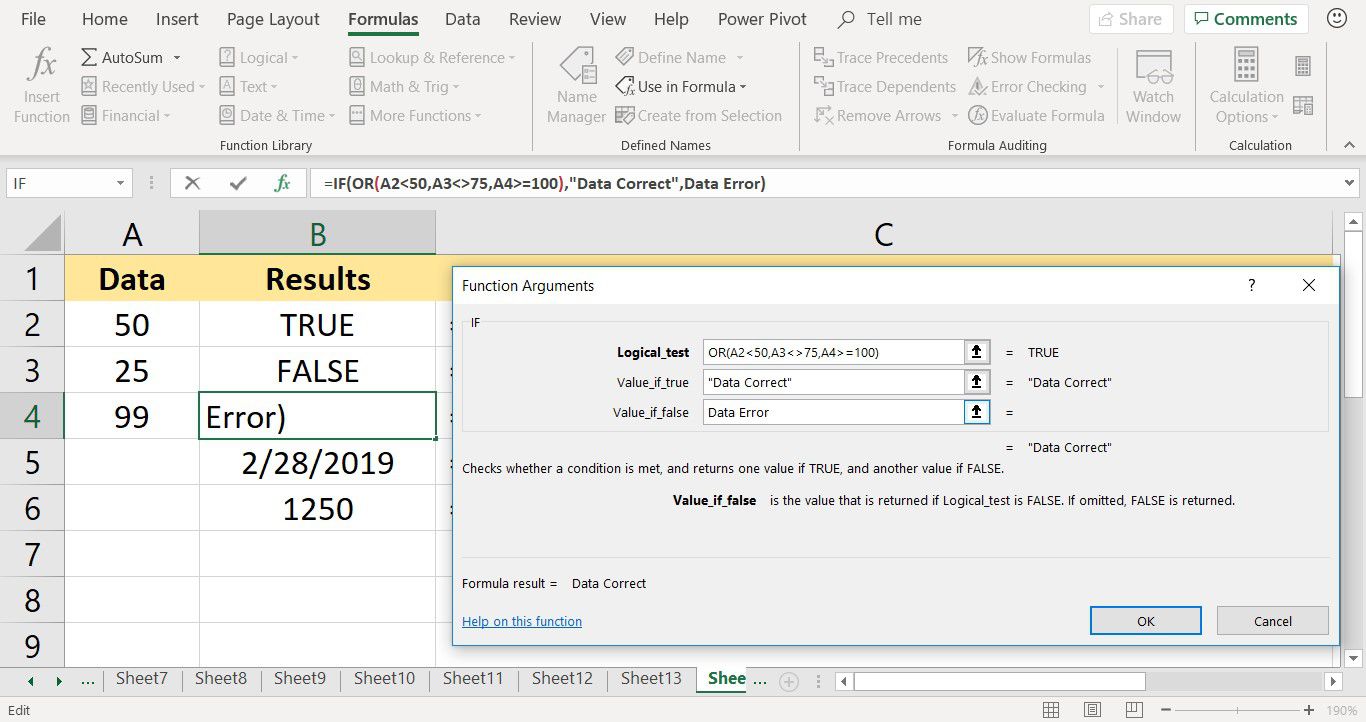
Task: Click the Value_if_false input field
Action: coord(833,412)
